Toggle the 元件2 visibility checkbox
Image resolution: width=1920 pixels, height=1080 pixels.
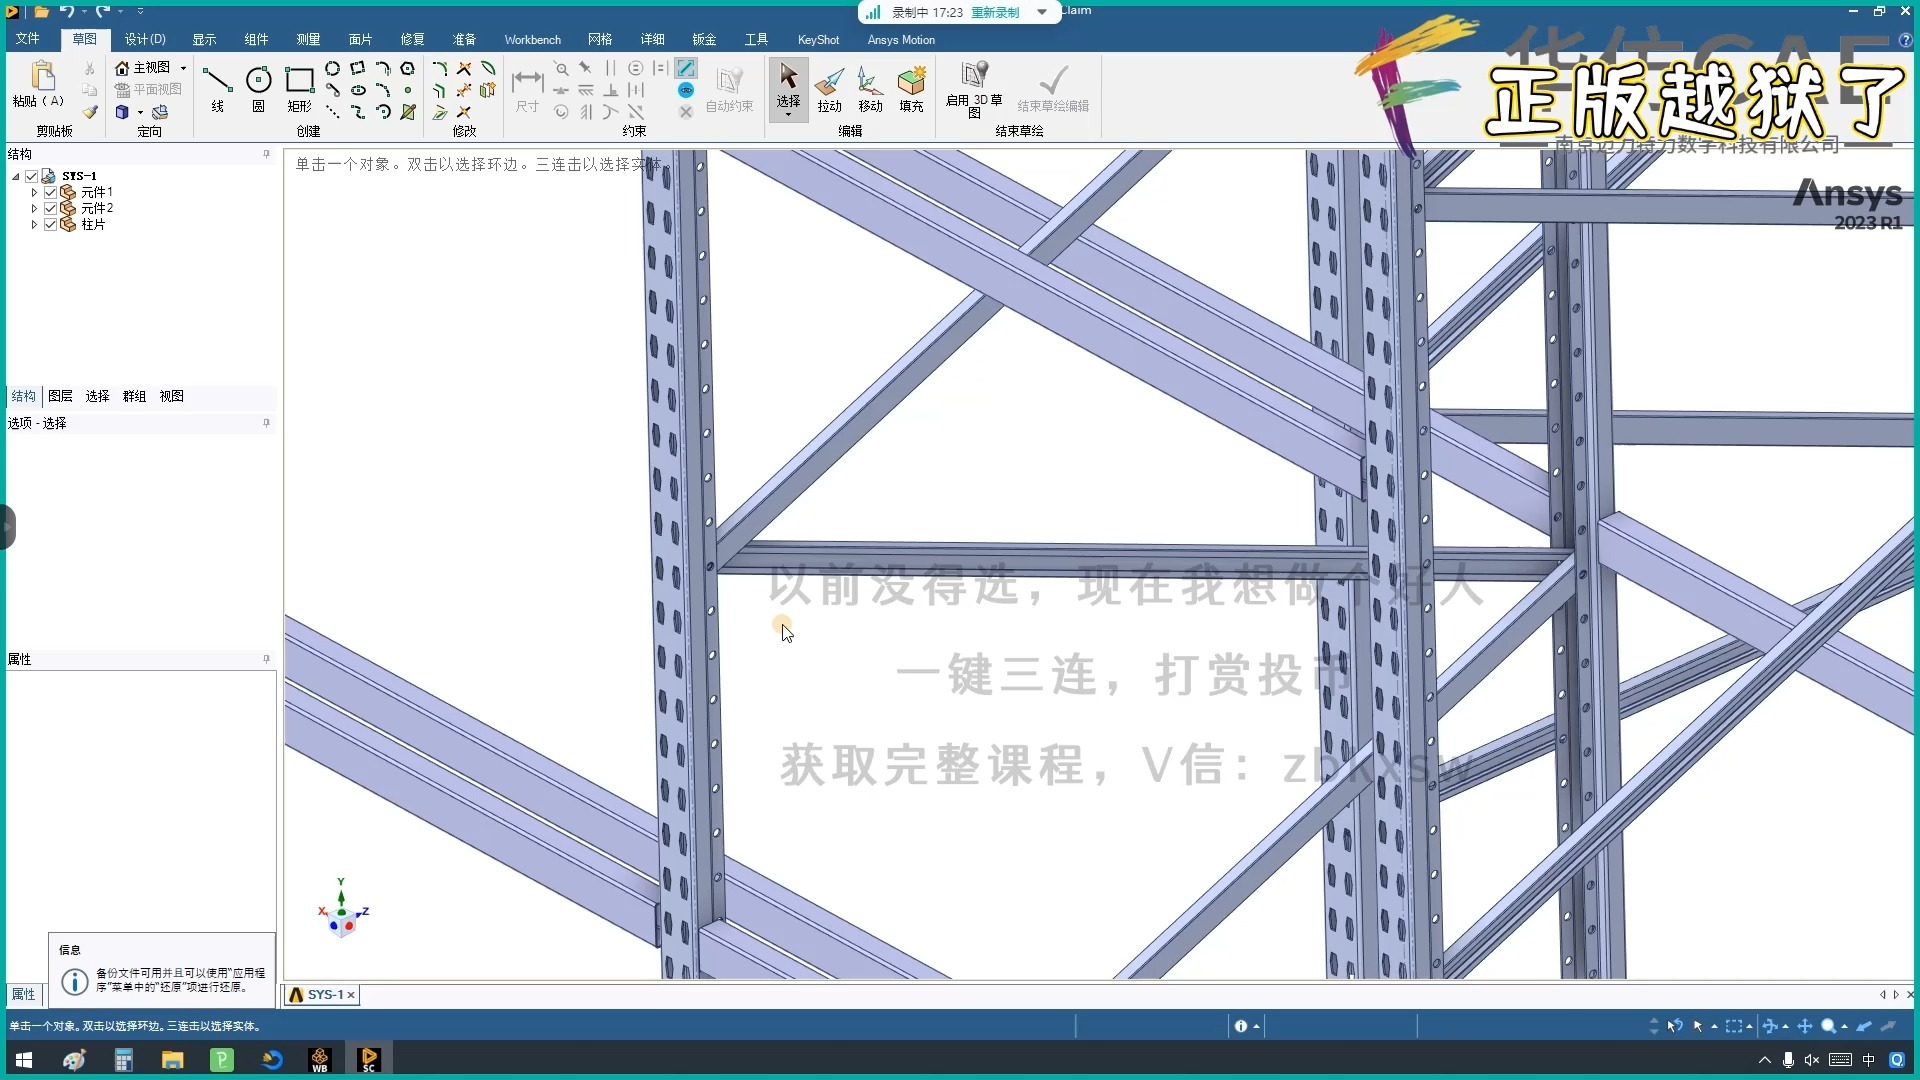[x=50, y=208]
